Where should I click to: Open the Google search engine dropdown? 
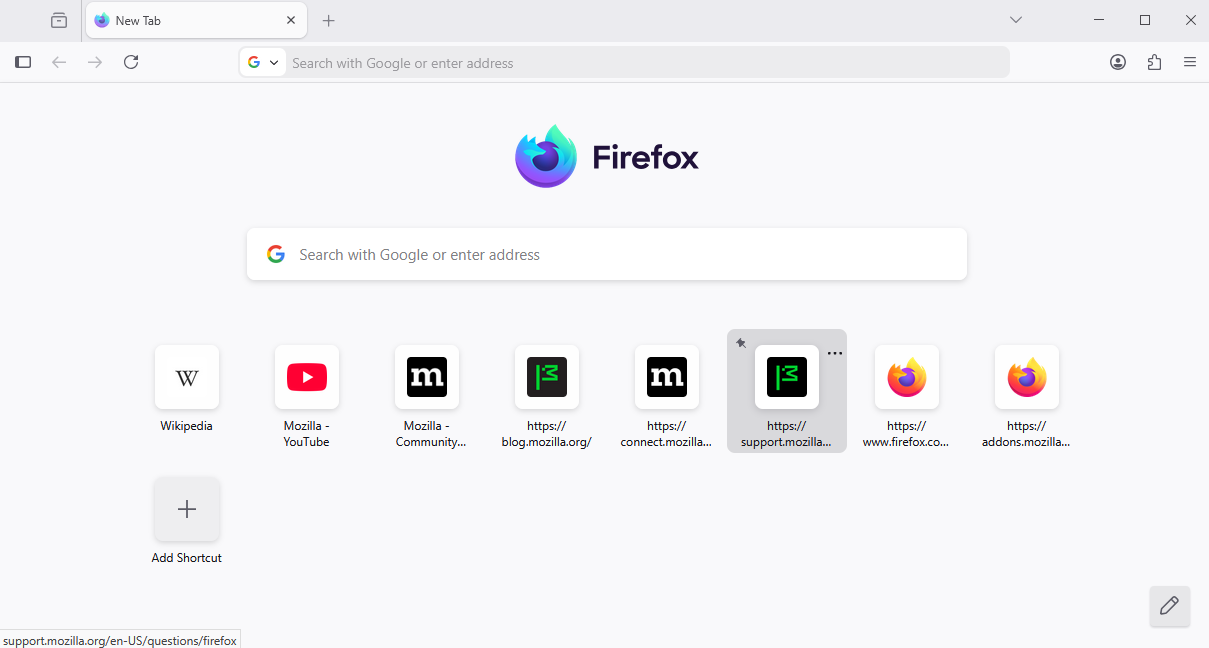click(x=263, y=62)
